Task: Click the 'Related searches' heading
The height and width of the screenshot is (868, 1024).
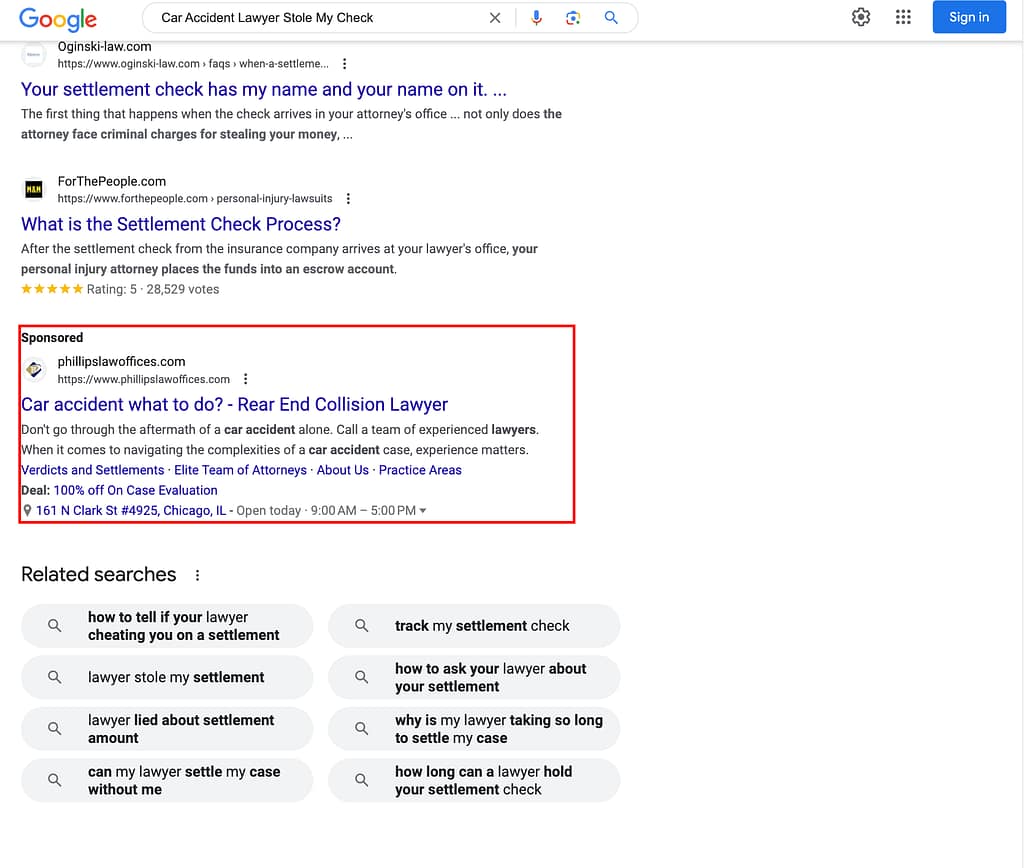Action: [99, 574]
